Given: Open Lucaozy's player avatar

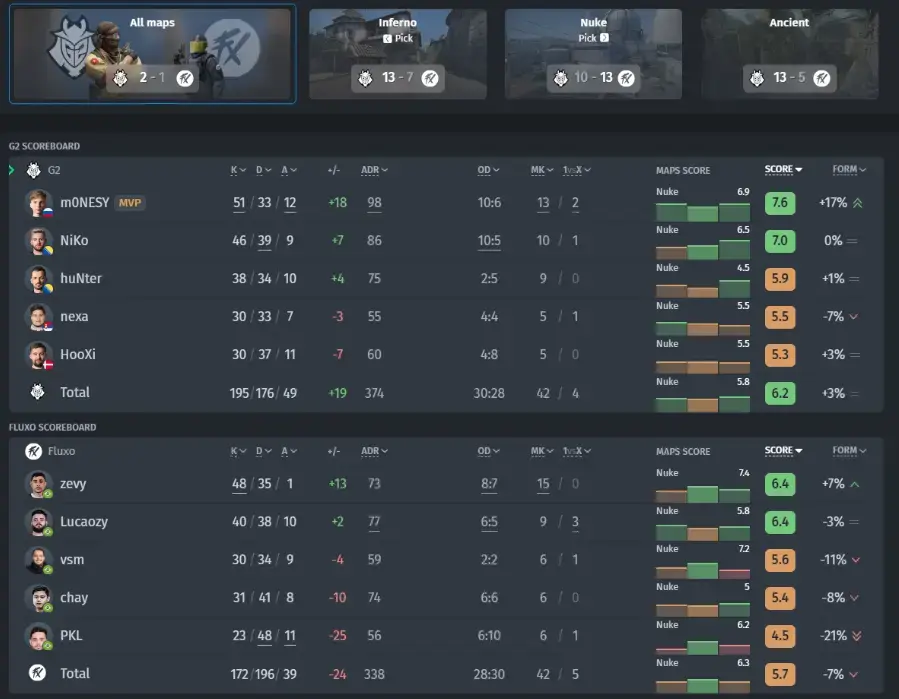Looking at the screenshot, I should click(38, 522).
